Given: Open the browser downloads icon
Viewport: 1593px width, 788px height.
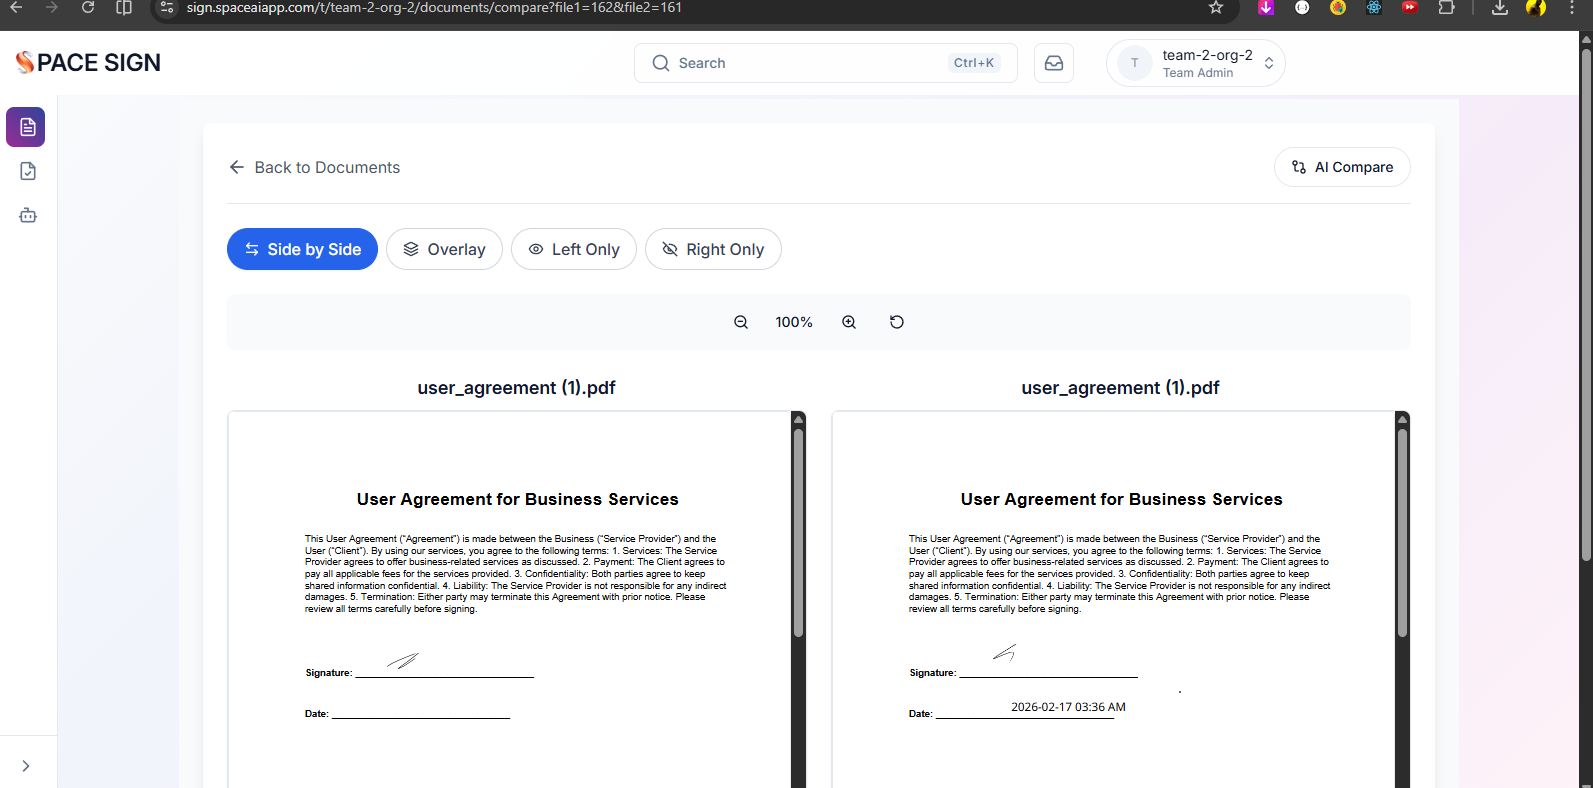Looking at the screenshot, I should 1499,7.
